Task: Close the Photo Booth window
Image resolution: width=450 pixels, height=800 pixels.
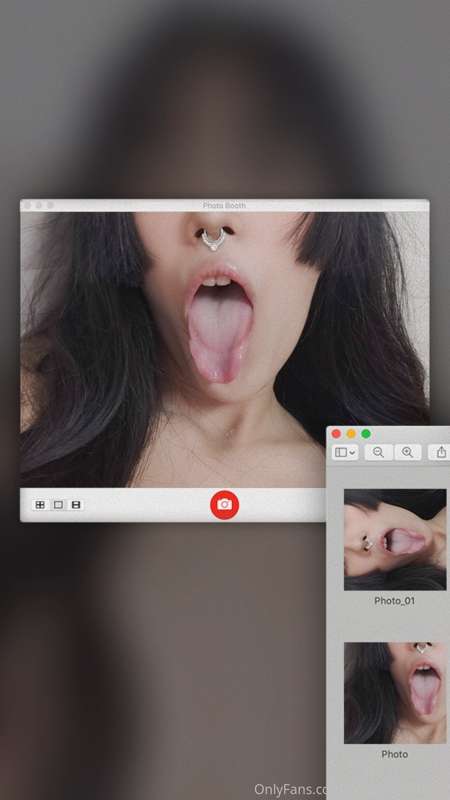Action: [28, 205]
